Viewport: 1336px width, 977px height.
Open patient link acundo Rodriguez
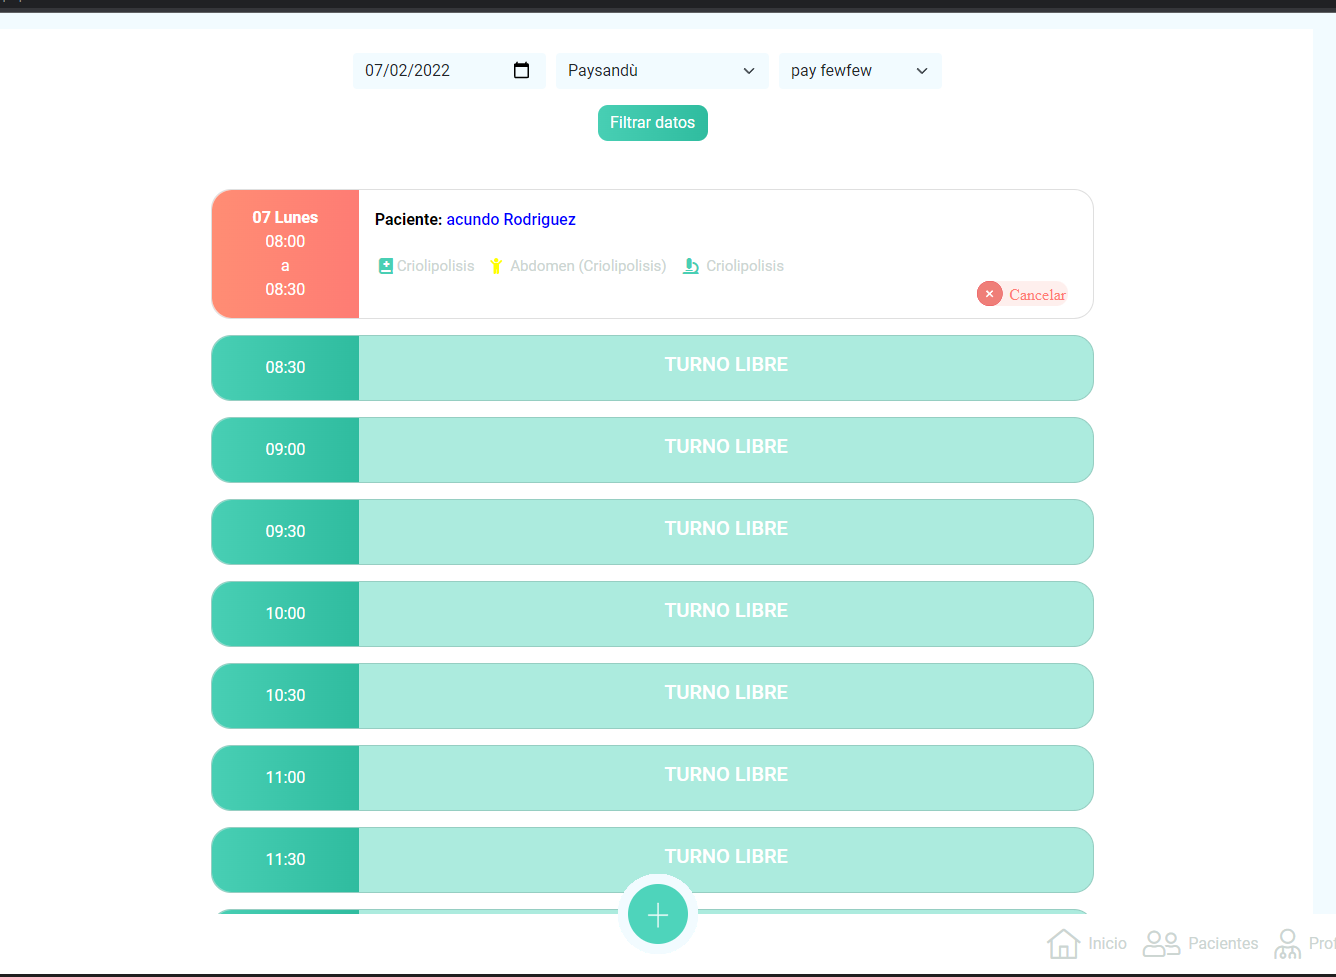tap(511, 219)
